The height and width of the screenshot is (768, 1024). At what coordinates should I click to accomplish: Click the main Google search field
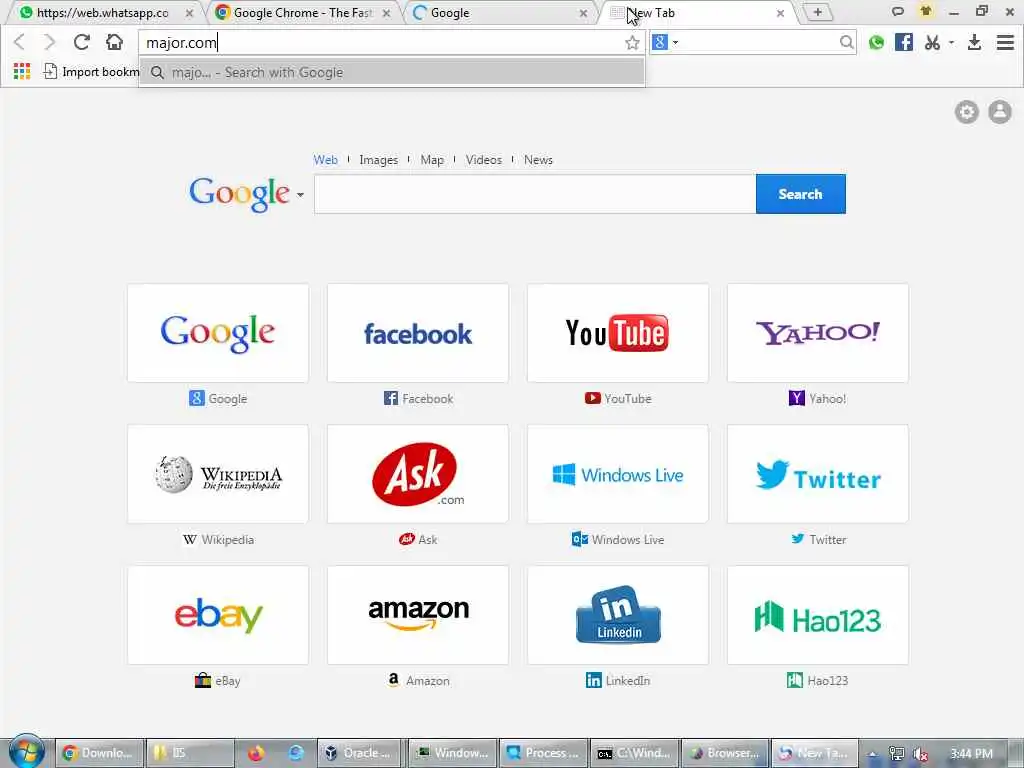(535, 194)
